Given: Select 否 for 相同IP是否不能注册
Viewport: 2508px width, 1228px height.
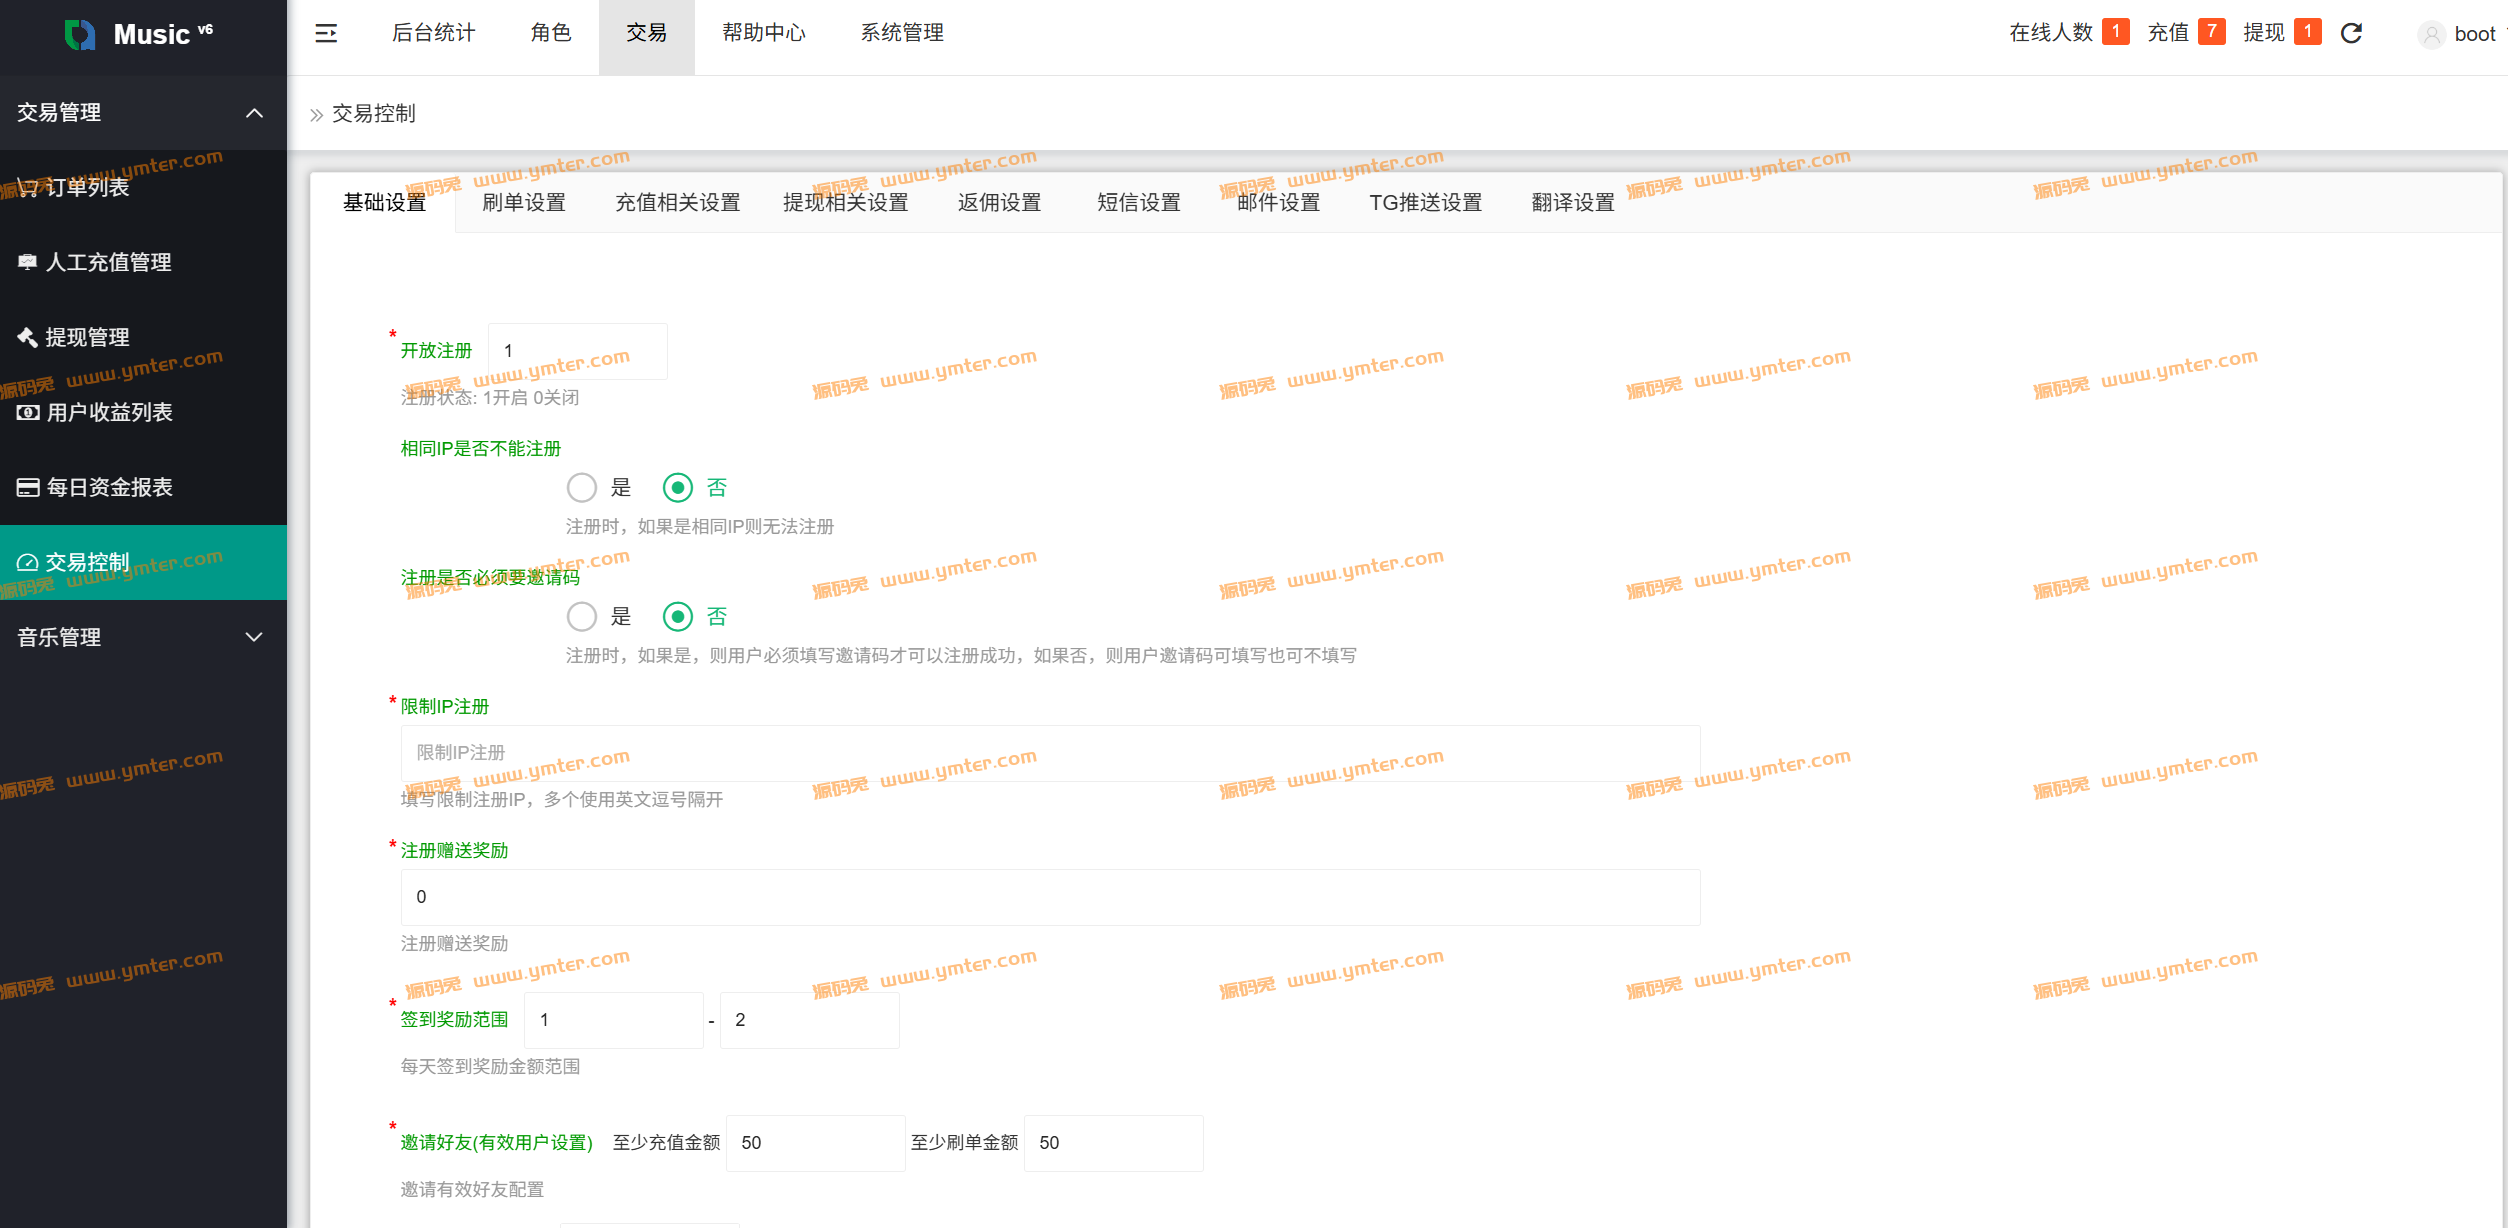Looking at the screenshot, I should click(x=678, y=488).
